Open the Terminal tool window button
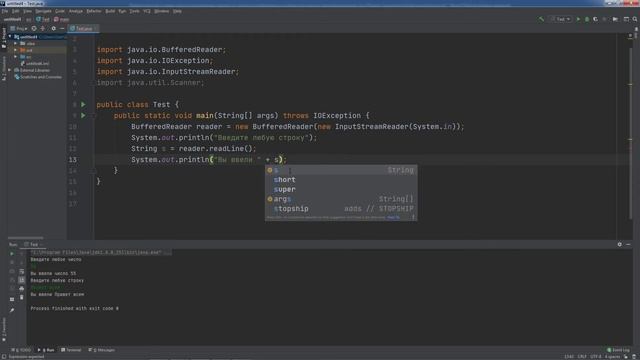This screenshot has height=360, width=640. point(71,350)
